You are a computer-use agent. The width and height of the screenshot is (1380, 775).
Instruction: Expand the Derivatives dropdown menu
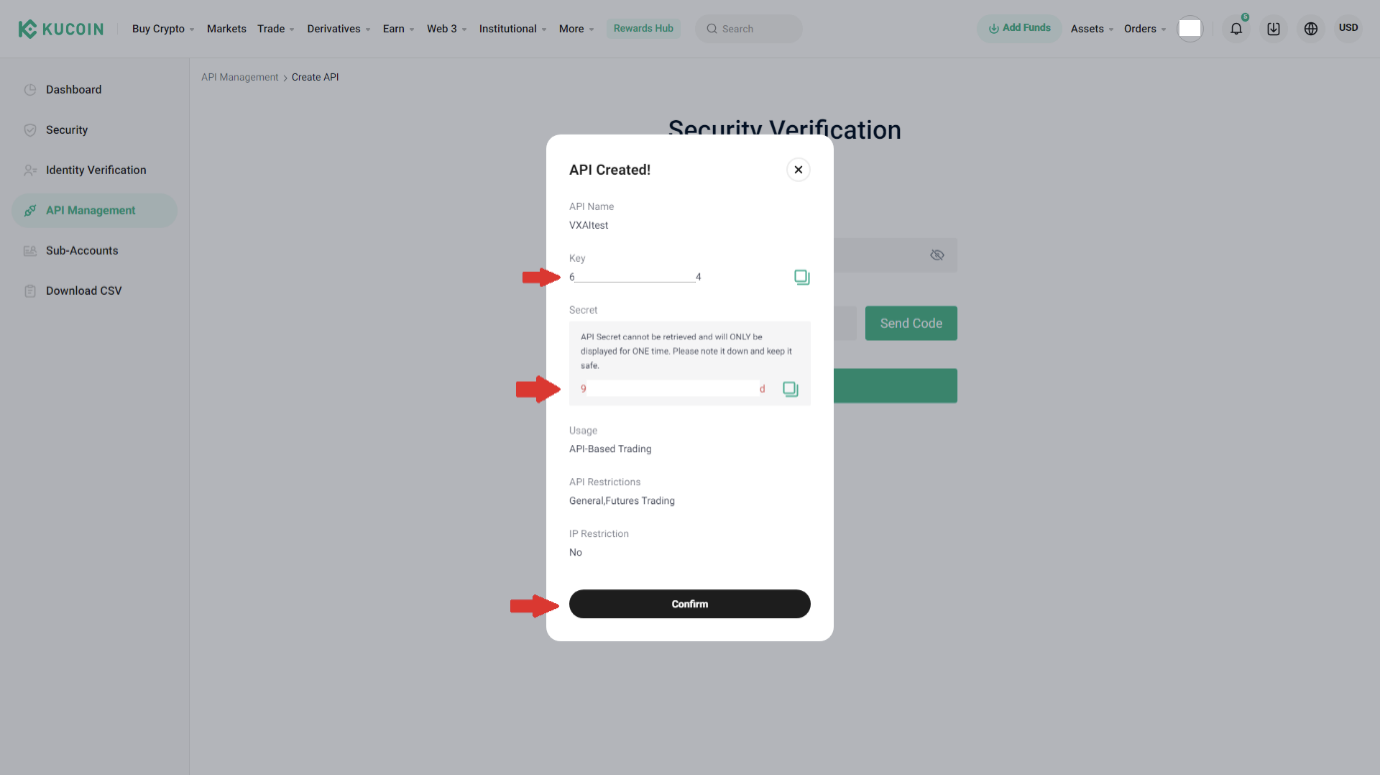click(x=338, y=29)
